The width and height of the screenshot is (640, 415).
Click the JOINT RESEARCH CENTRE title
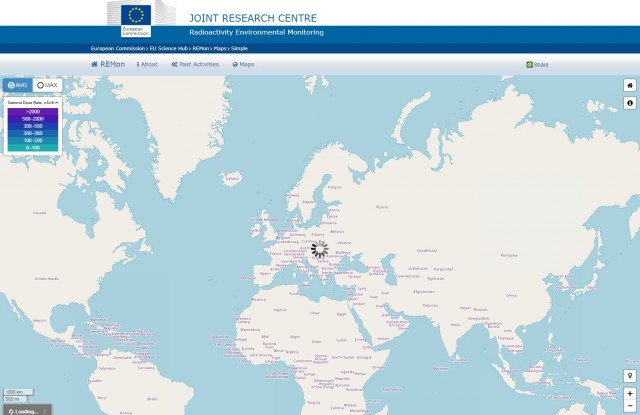coord(253,18)
